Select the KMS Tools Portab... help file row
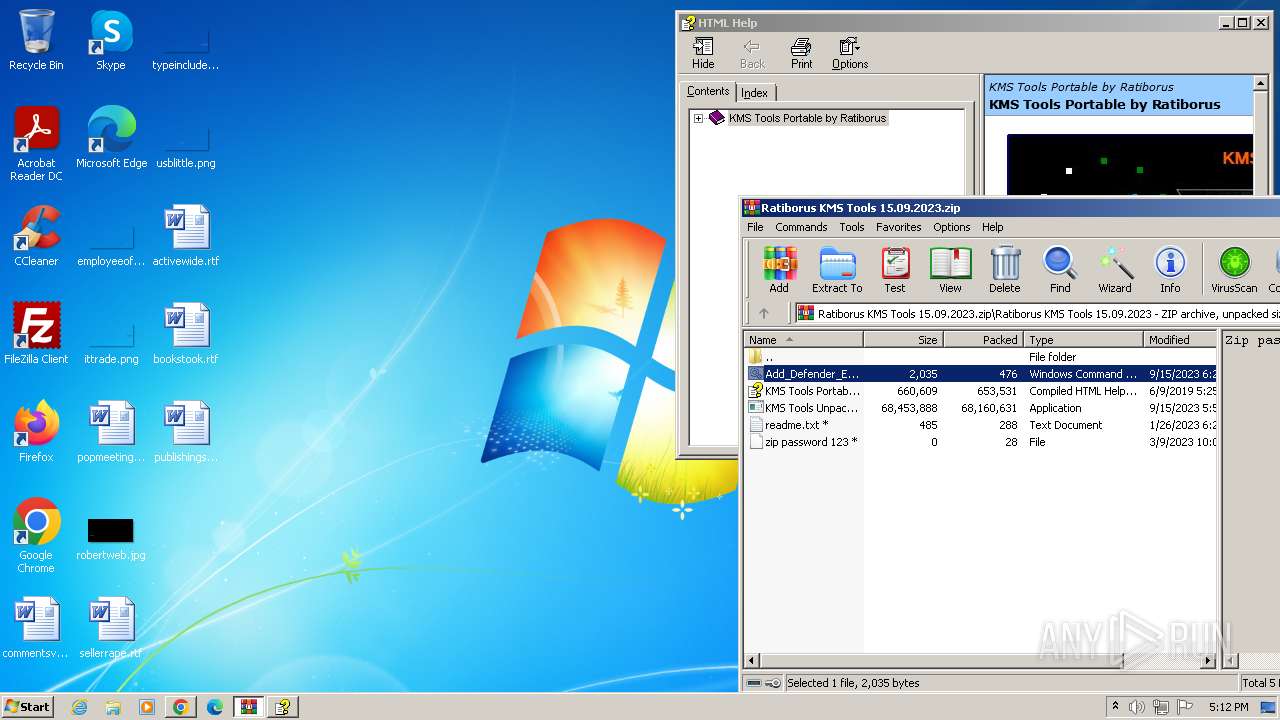 tap(980, 391)
